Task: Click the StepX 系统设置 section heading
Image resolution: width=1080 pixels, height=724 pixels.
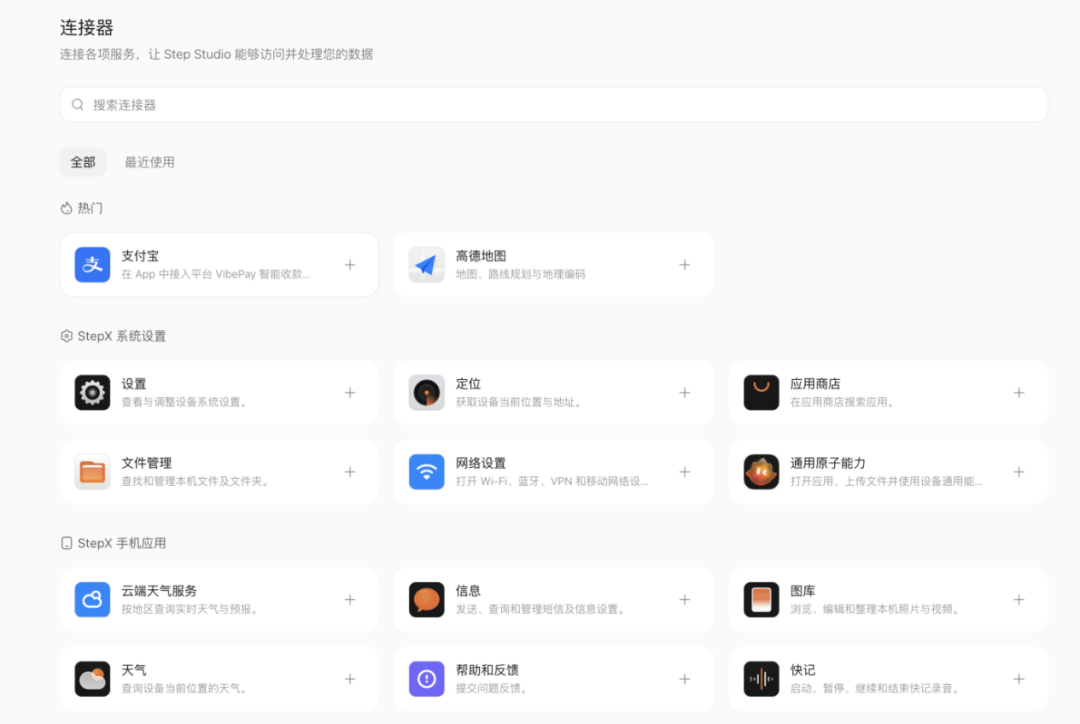Action: [114, 336]
